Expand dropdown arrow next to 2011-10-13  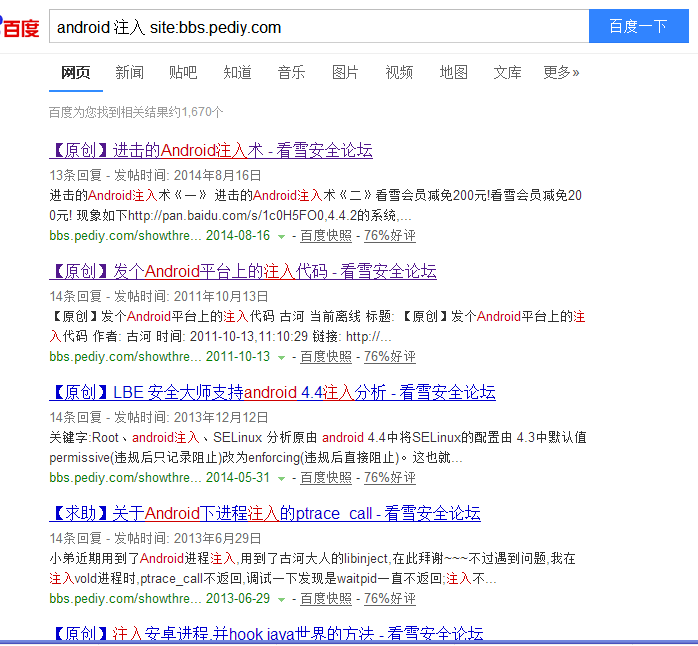point(281,358)
